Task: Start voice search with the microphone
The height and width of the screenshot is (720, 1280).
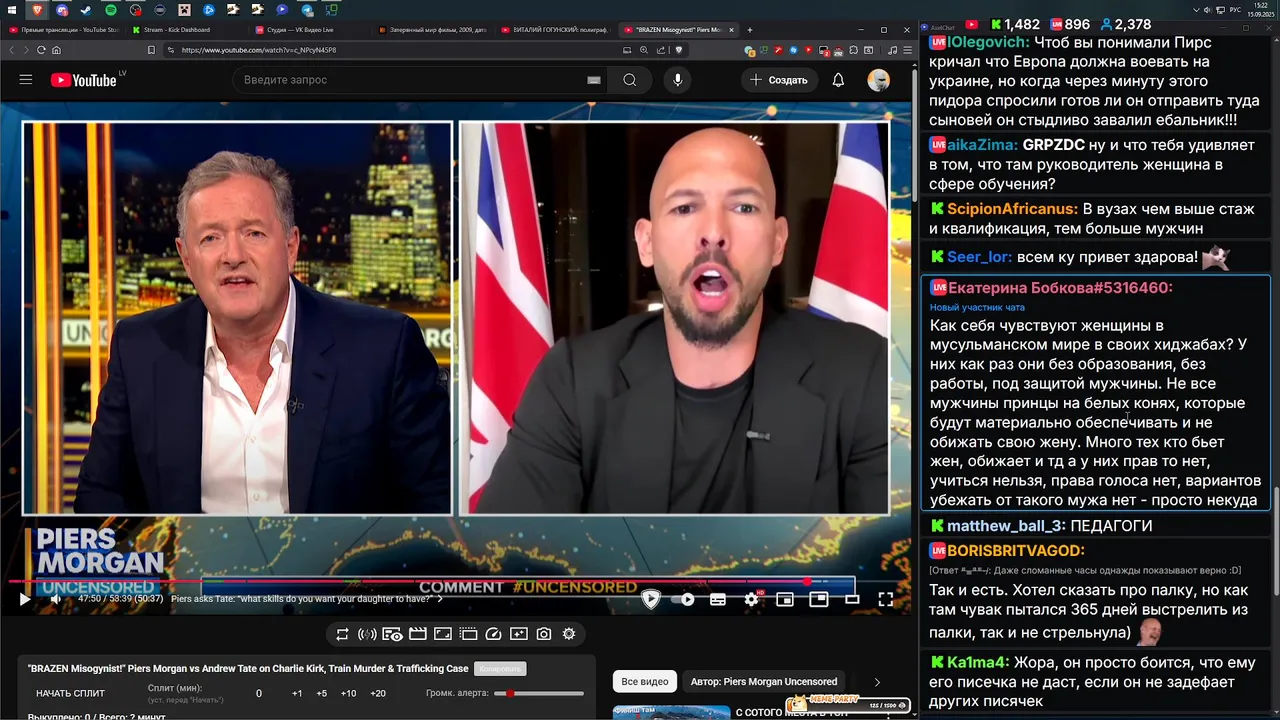Action: (678, 80)
